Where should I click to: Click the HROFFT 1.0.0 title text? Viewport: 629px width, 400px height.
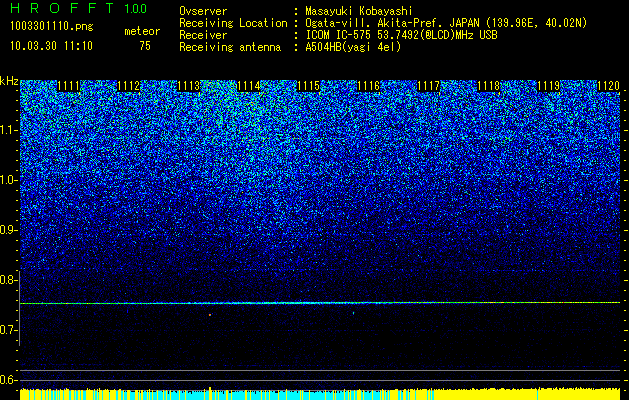click(79, 8)
